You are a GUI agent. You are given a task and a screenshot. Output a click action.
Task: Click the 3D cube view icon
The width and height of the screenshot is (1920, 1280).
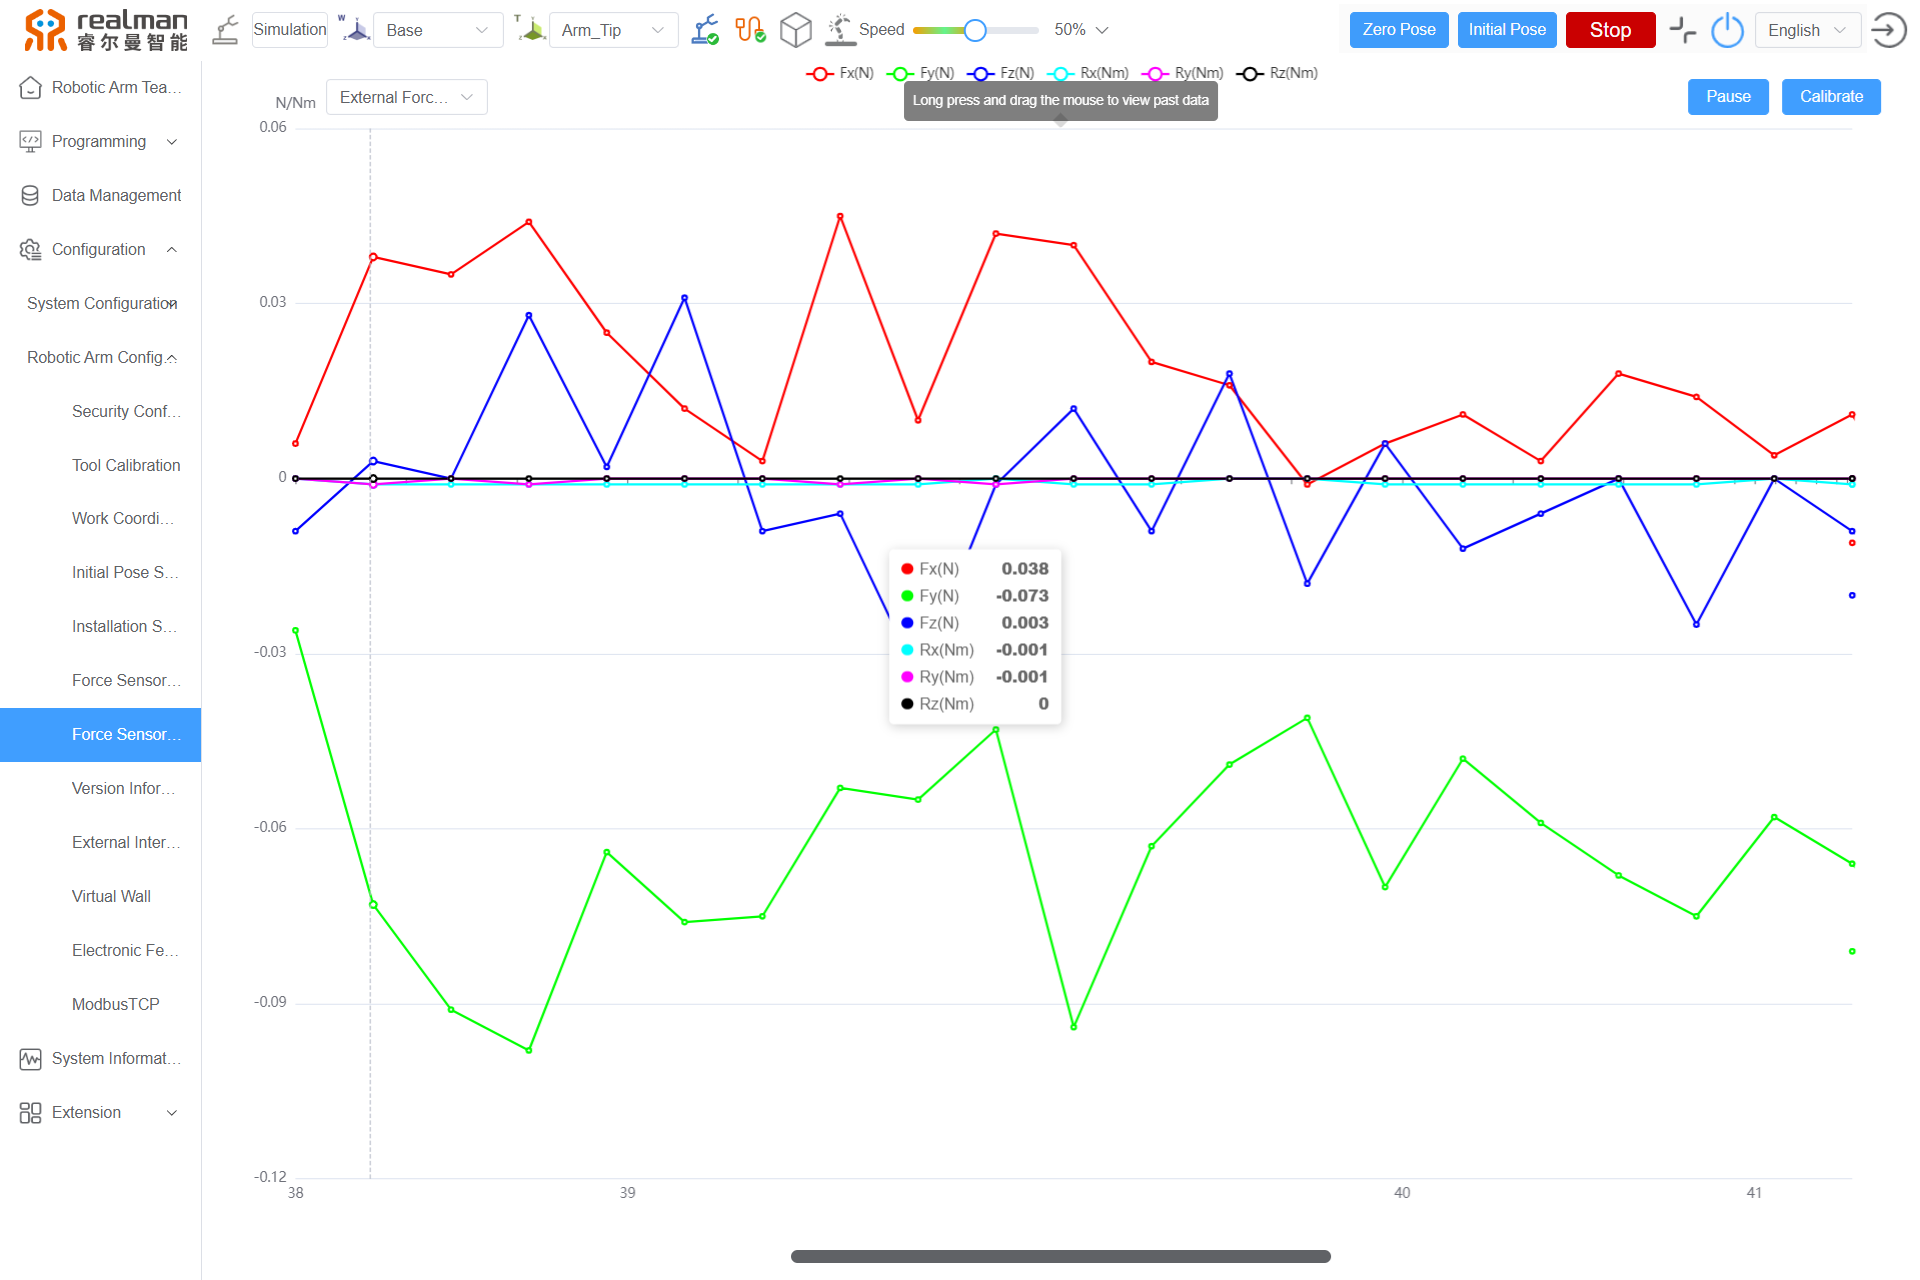[x=797, y=29]
